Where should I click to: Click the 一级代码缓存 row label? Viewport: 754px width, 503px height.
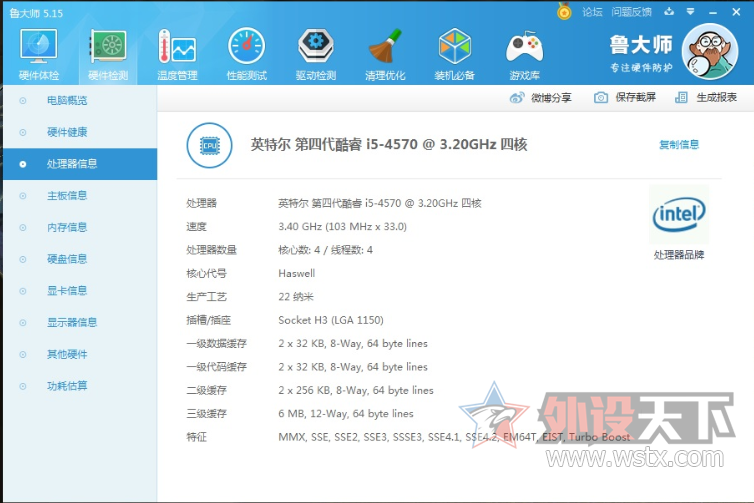216,367
